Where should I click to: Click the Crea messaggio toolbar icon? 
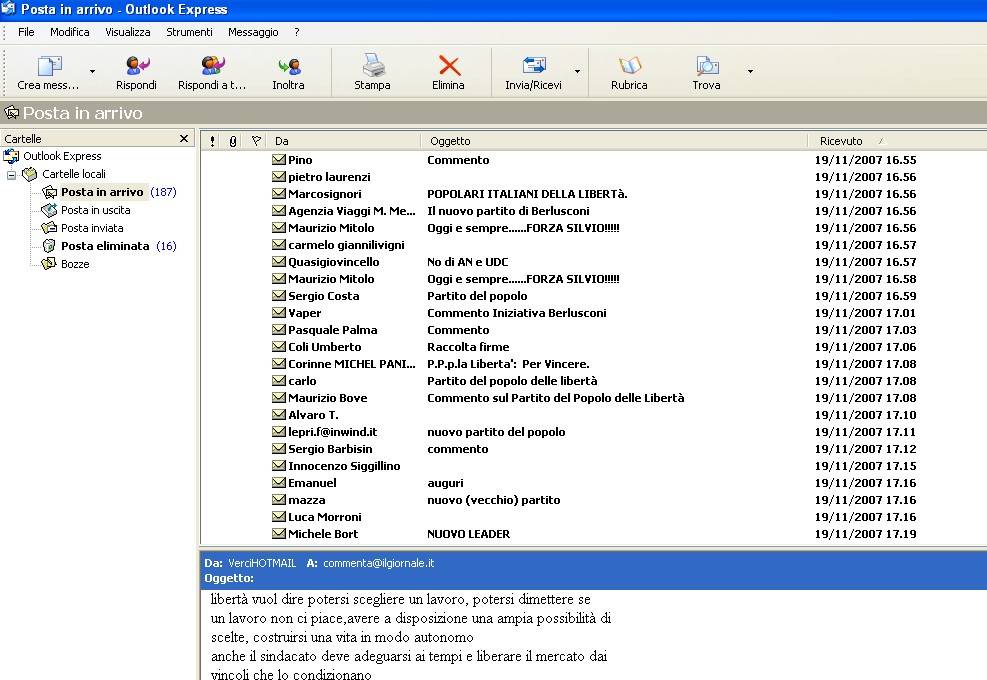[49, 66]
